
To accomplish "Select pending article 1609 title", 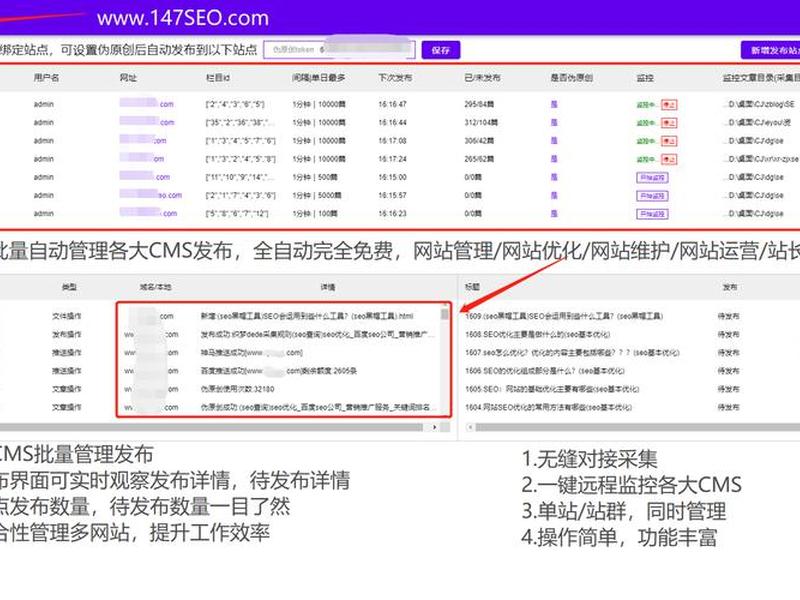I will point(564,316).
